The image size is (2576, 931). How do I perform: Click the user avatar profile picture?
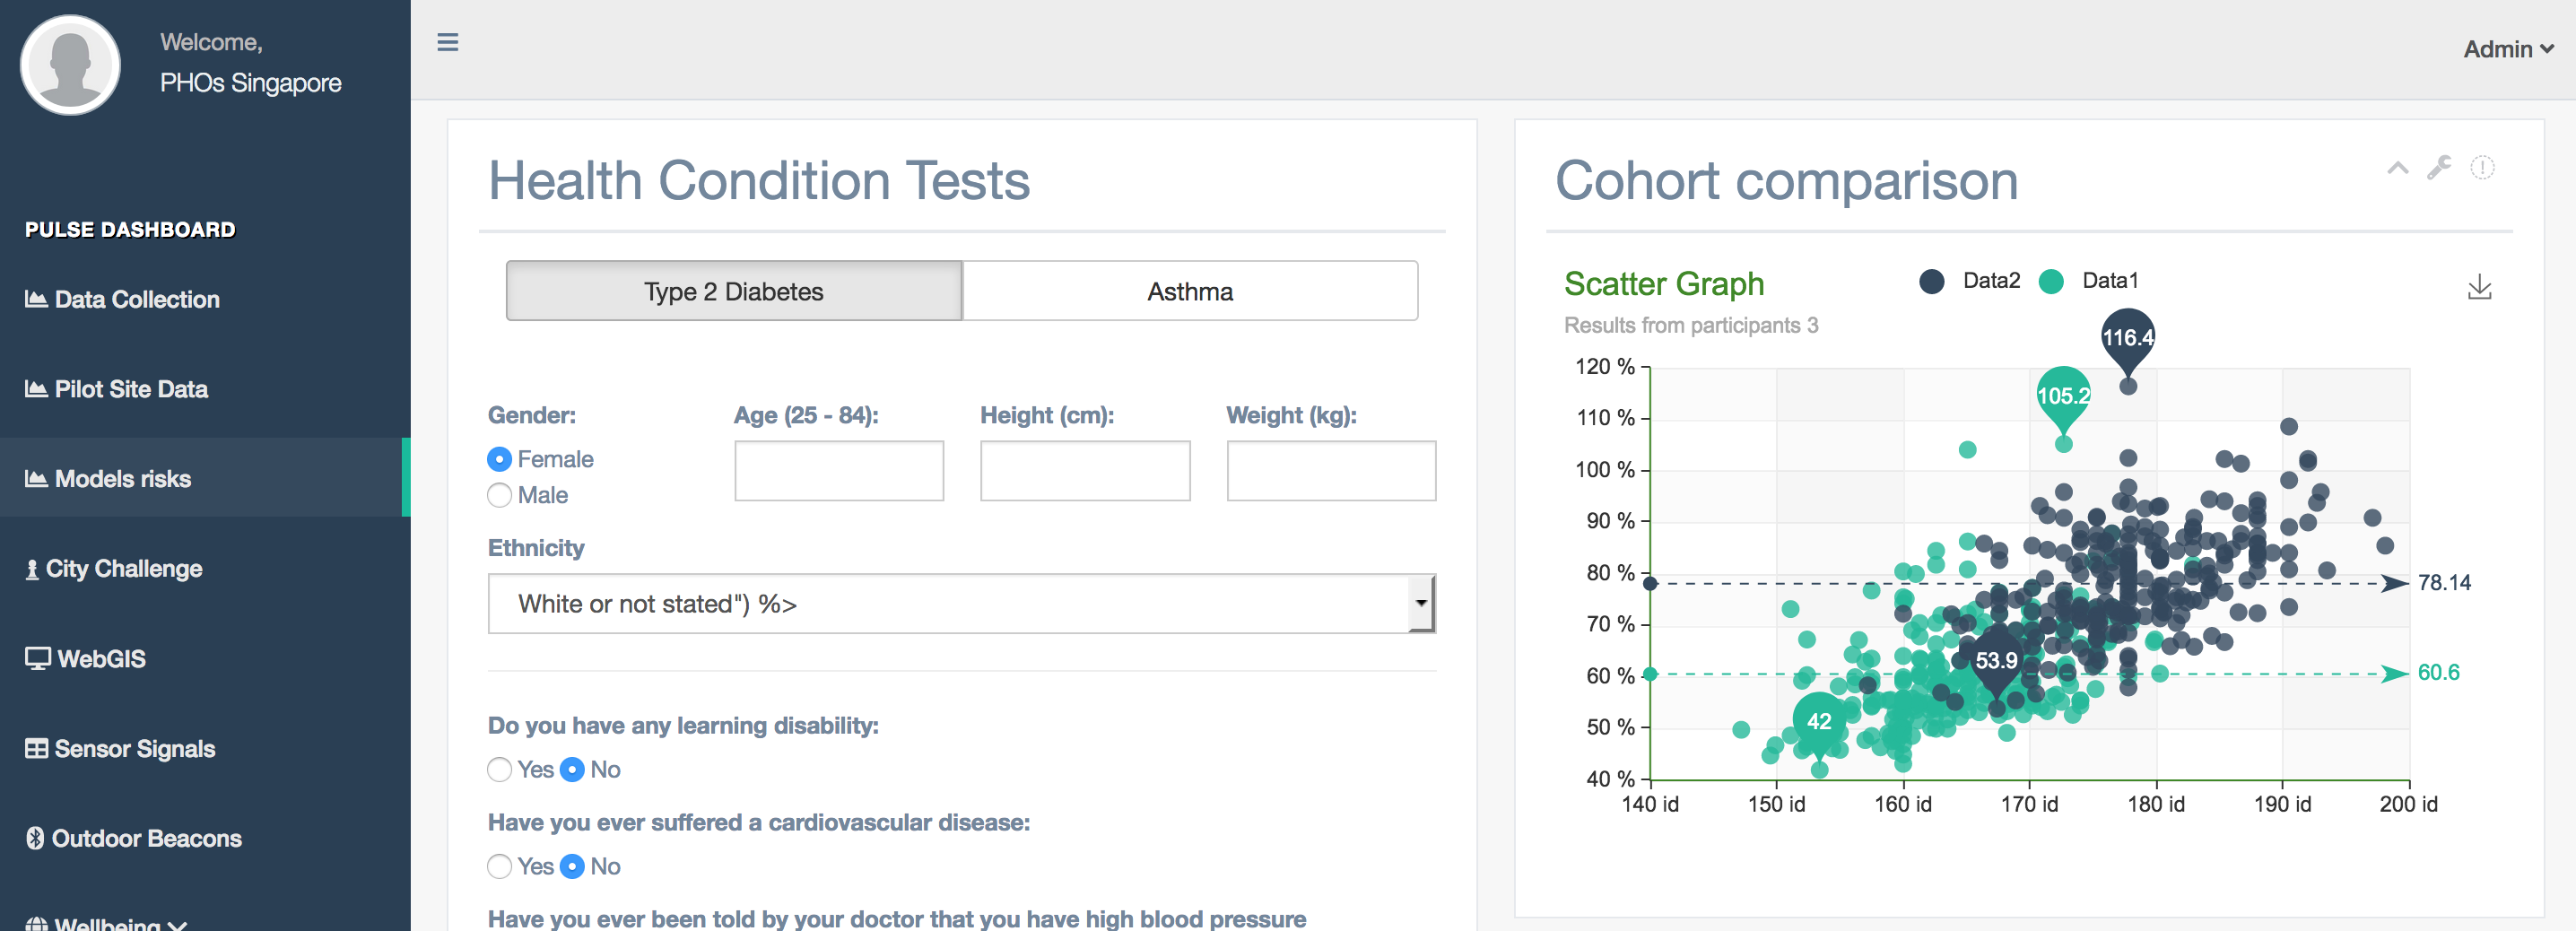point(70,65)
